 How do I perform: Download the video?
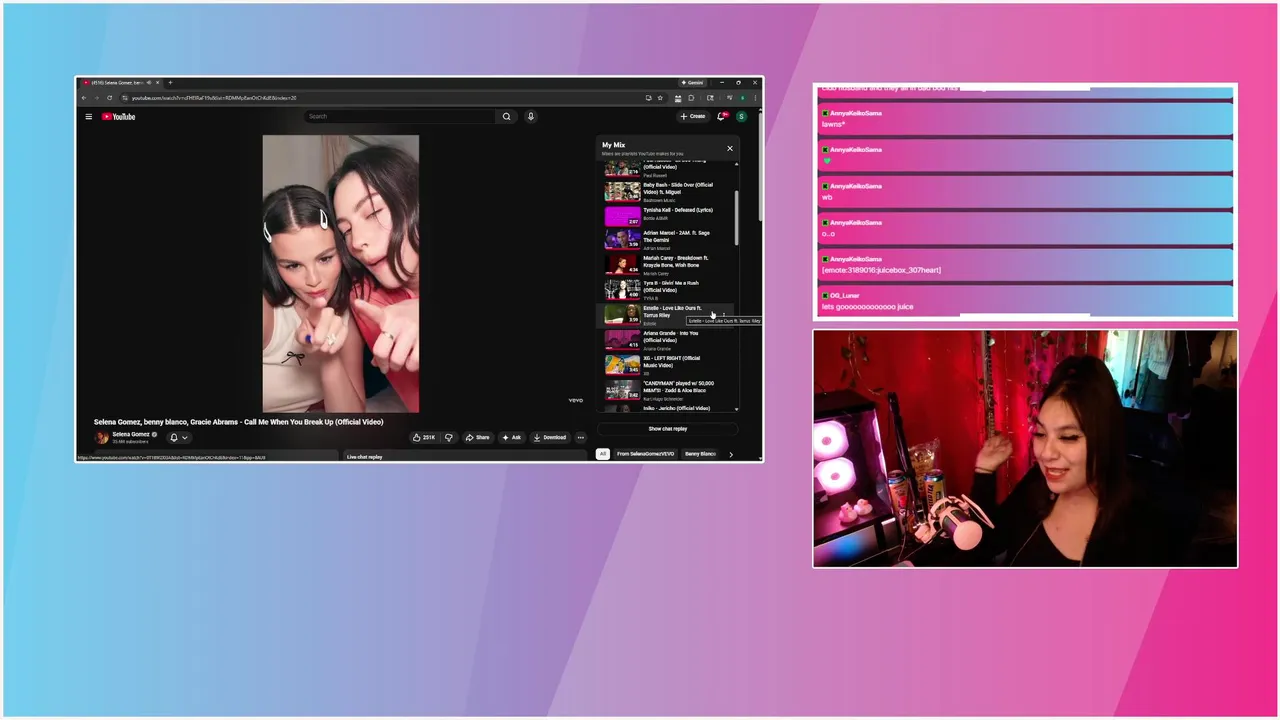click(x=550, y=438)
